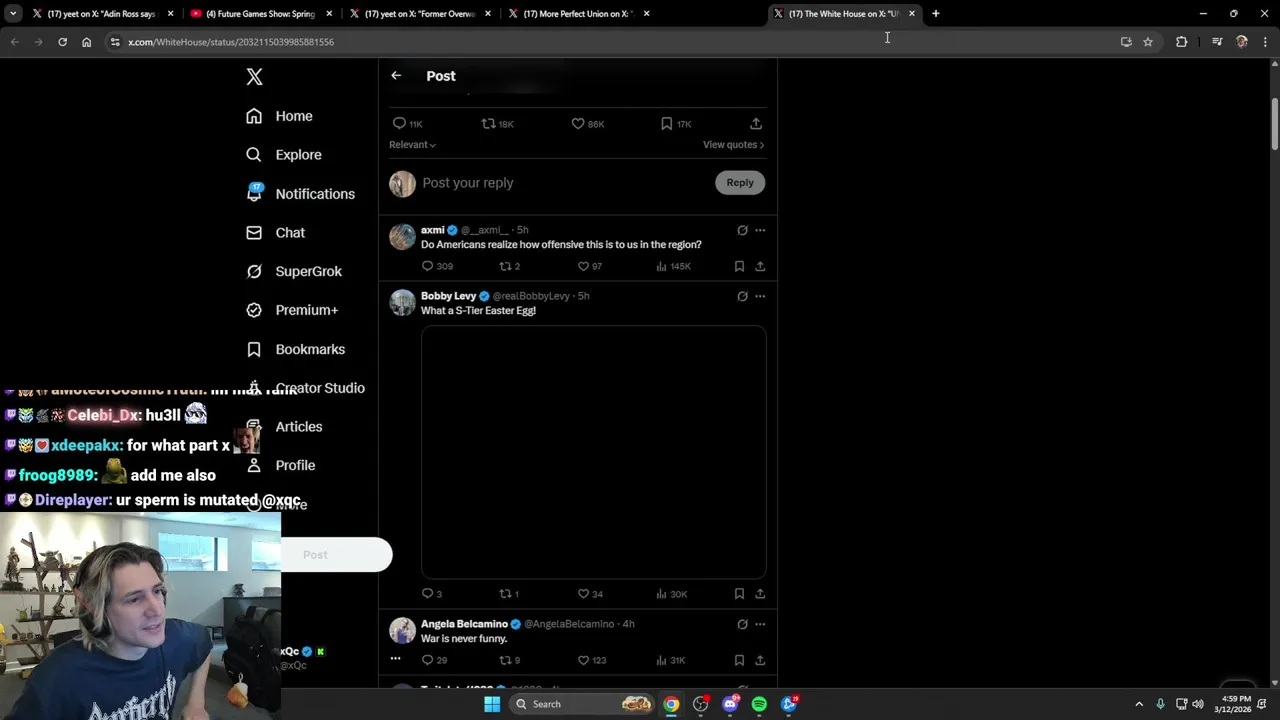1280x720 pixels.
Task: Bookmark Bobby Levy's reply
Action: tap(739, 594)
